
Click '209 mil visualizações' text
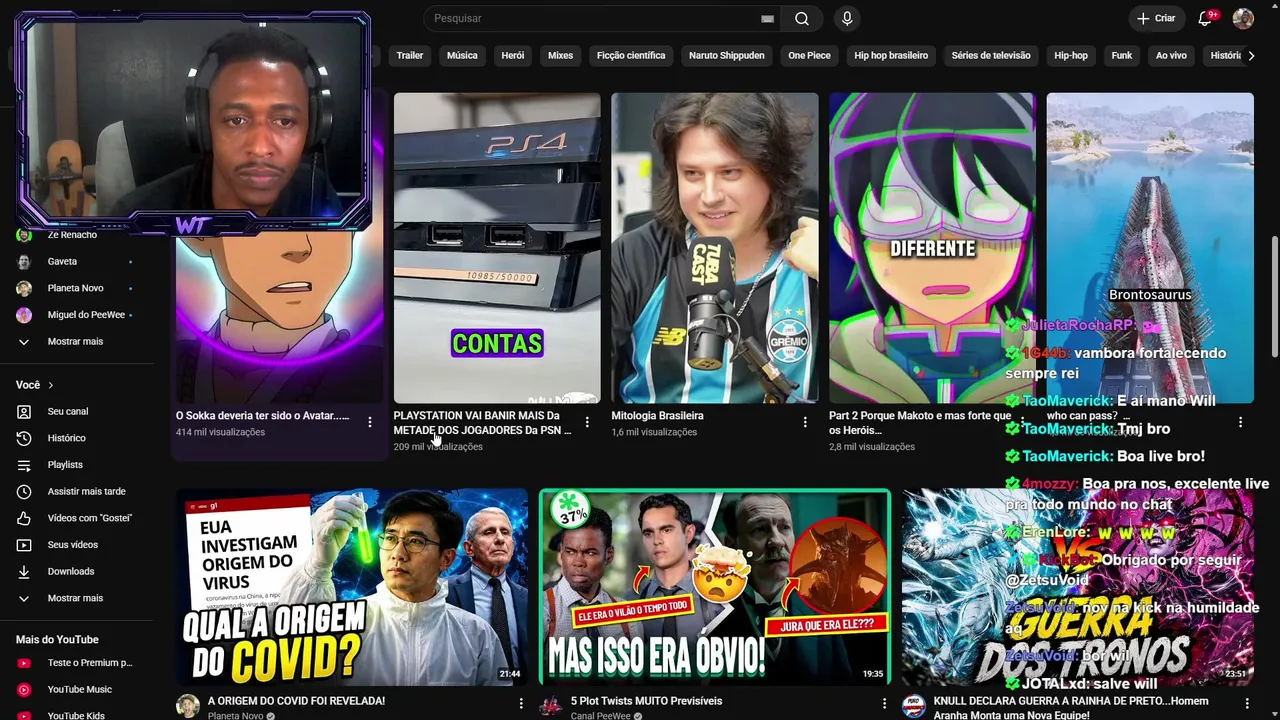point(438,447)
